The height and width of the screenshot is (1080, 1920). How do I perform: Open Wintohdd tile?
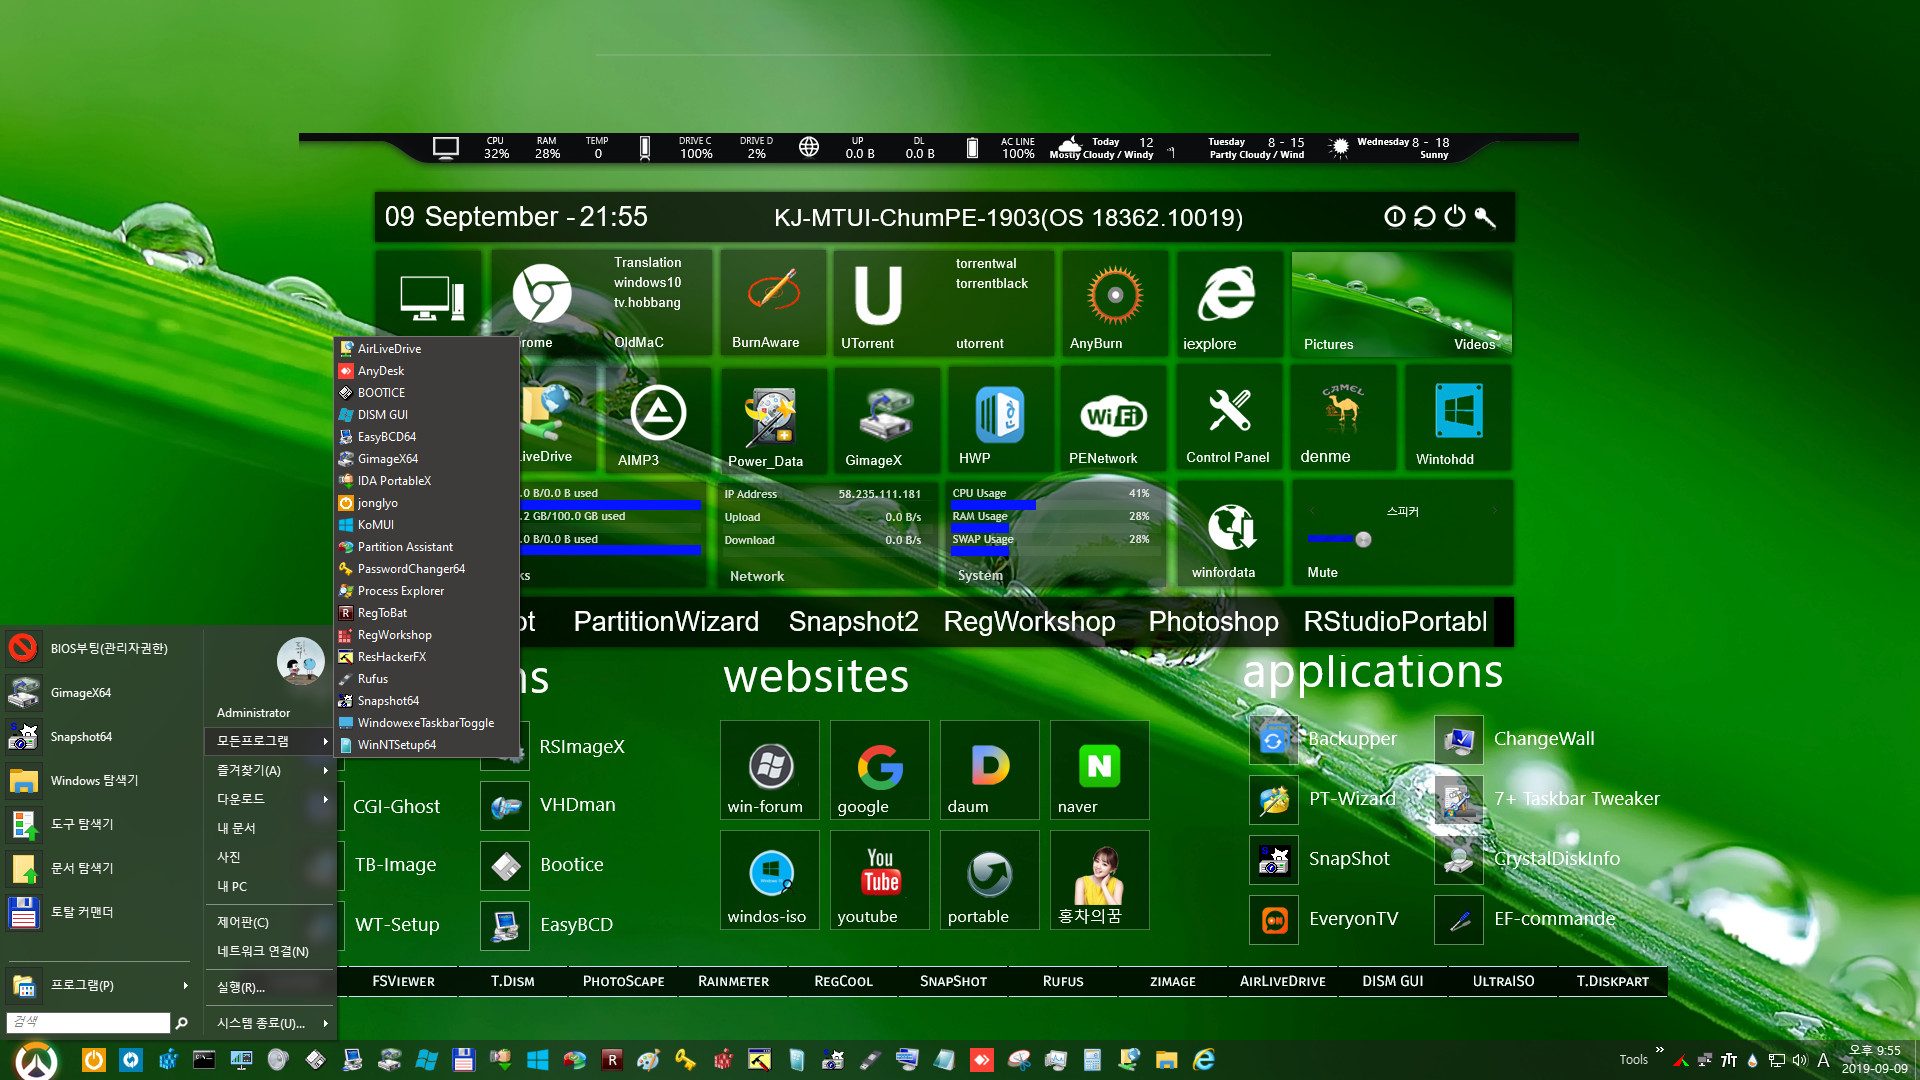pyautogui.click(x=1458, y=418)
